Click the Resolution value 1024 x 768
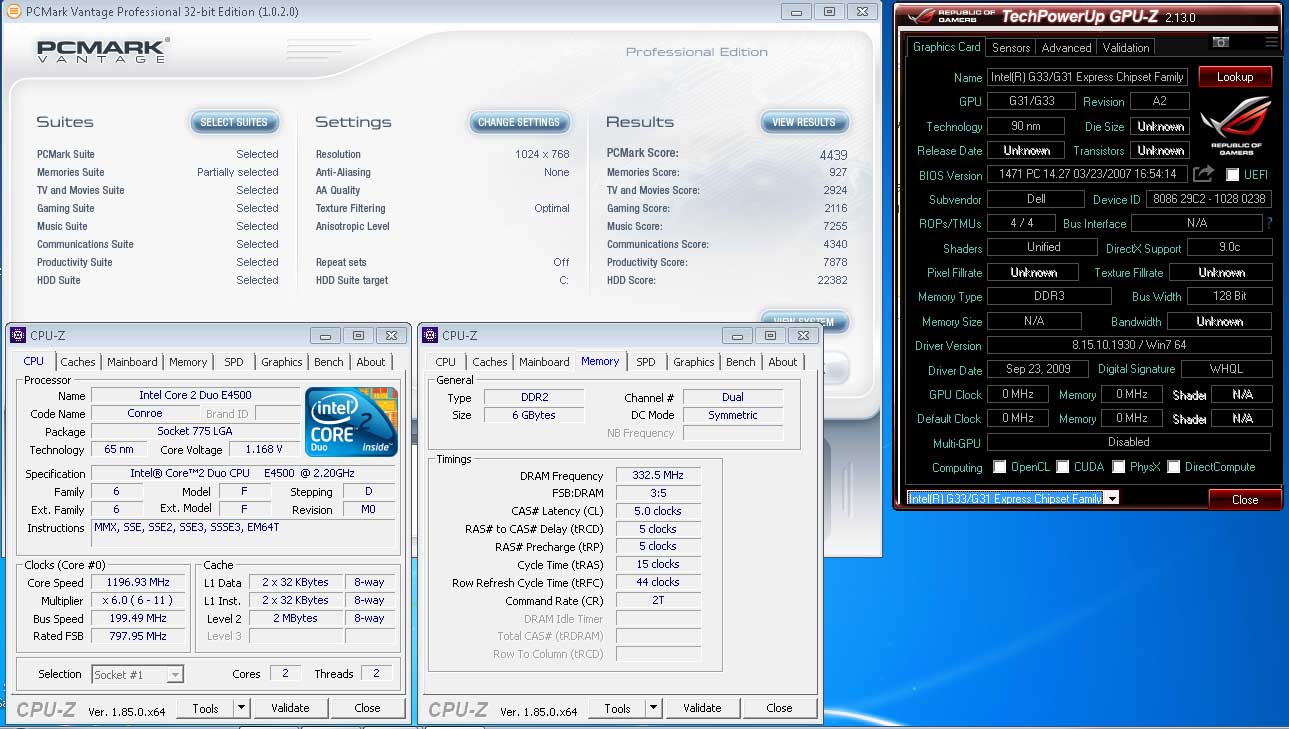Viewport: 1289px width, 729px height. tap(542, 154)
